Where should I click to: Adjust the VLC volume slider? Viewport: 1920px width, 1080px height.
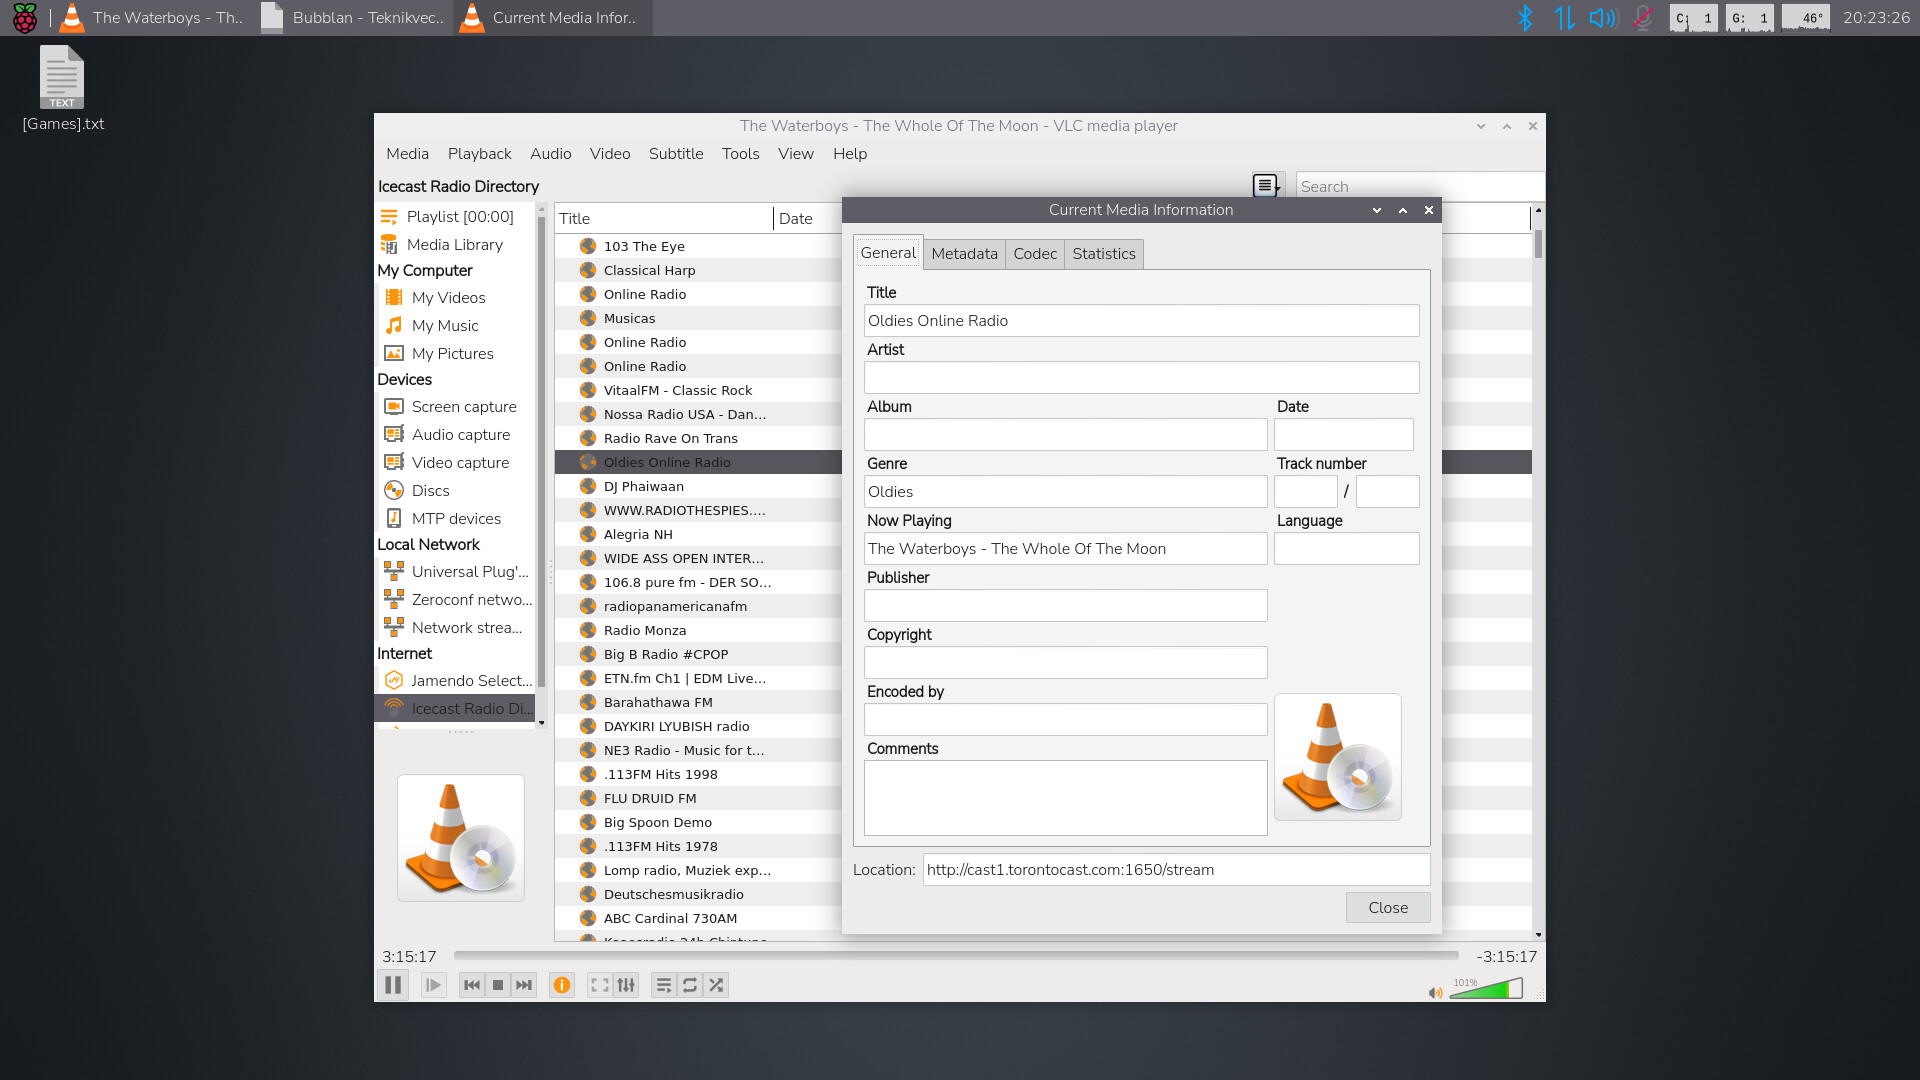pyautogui.click(x=1486, y=989)
